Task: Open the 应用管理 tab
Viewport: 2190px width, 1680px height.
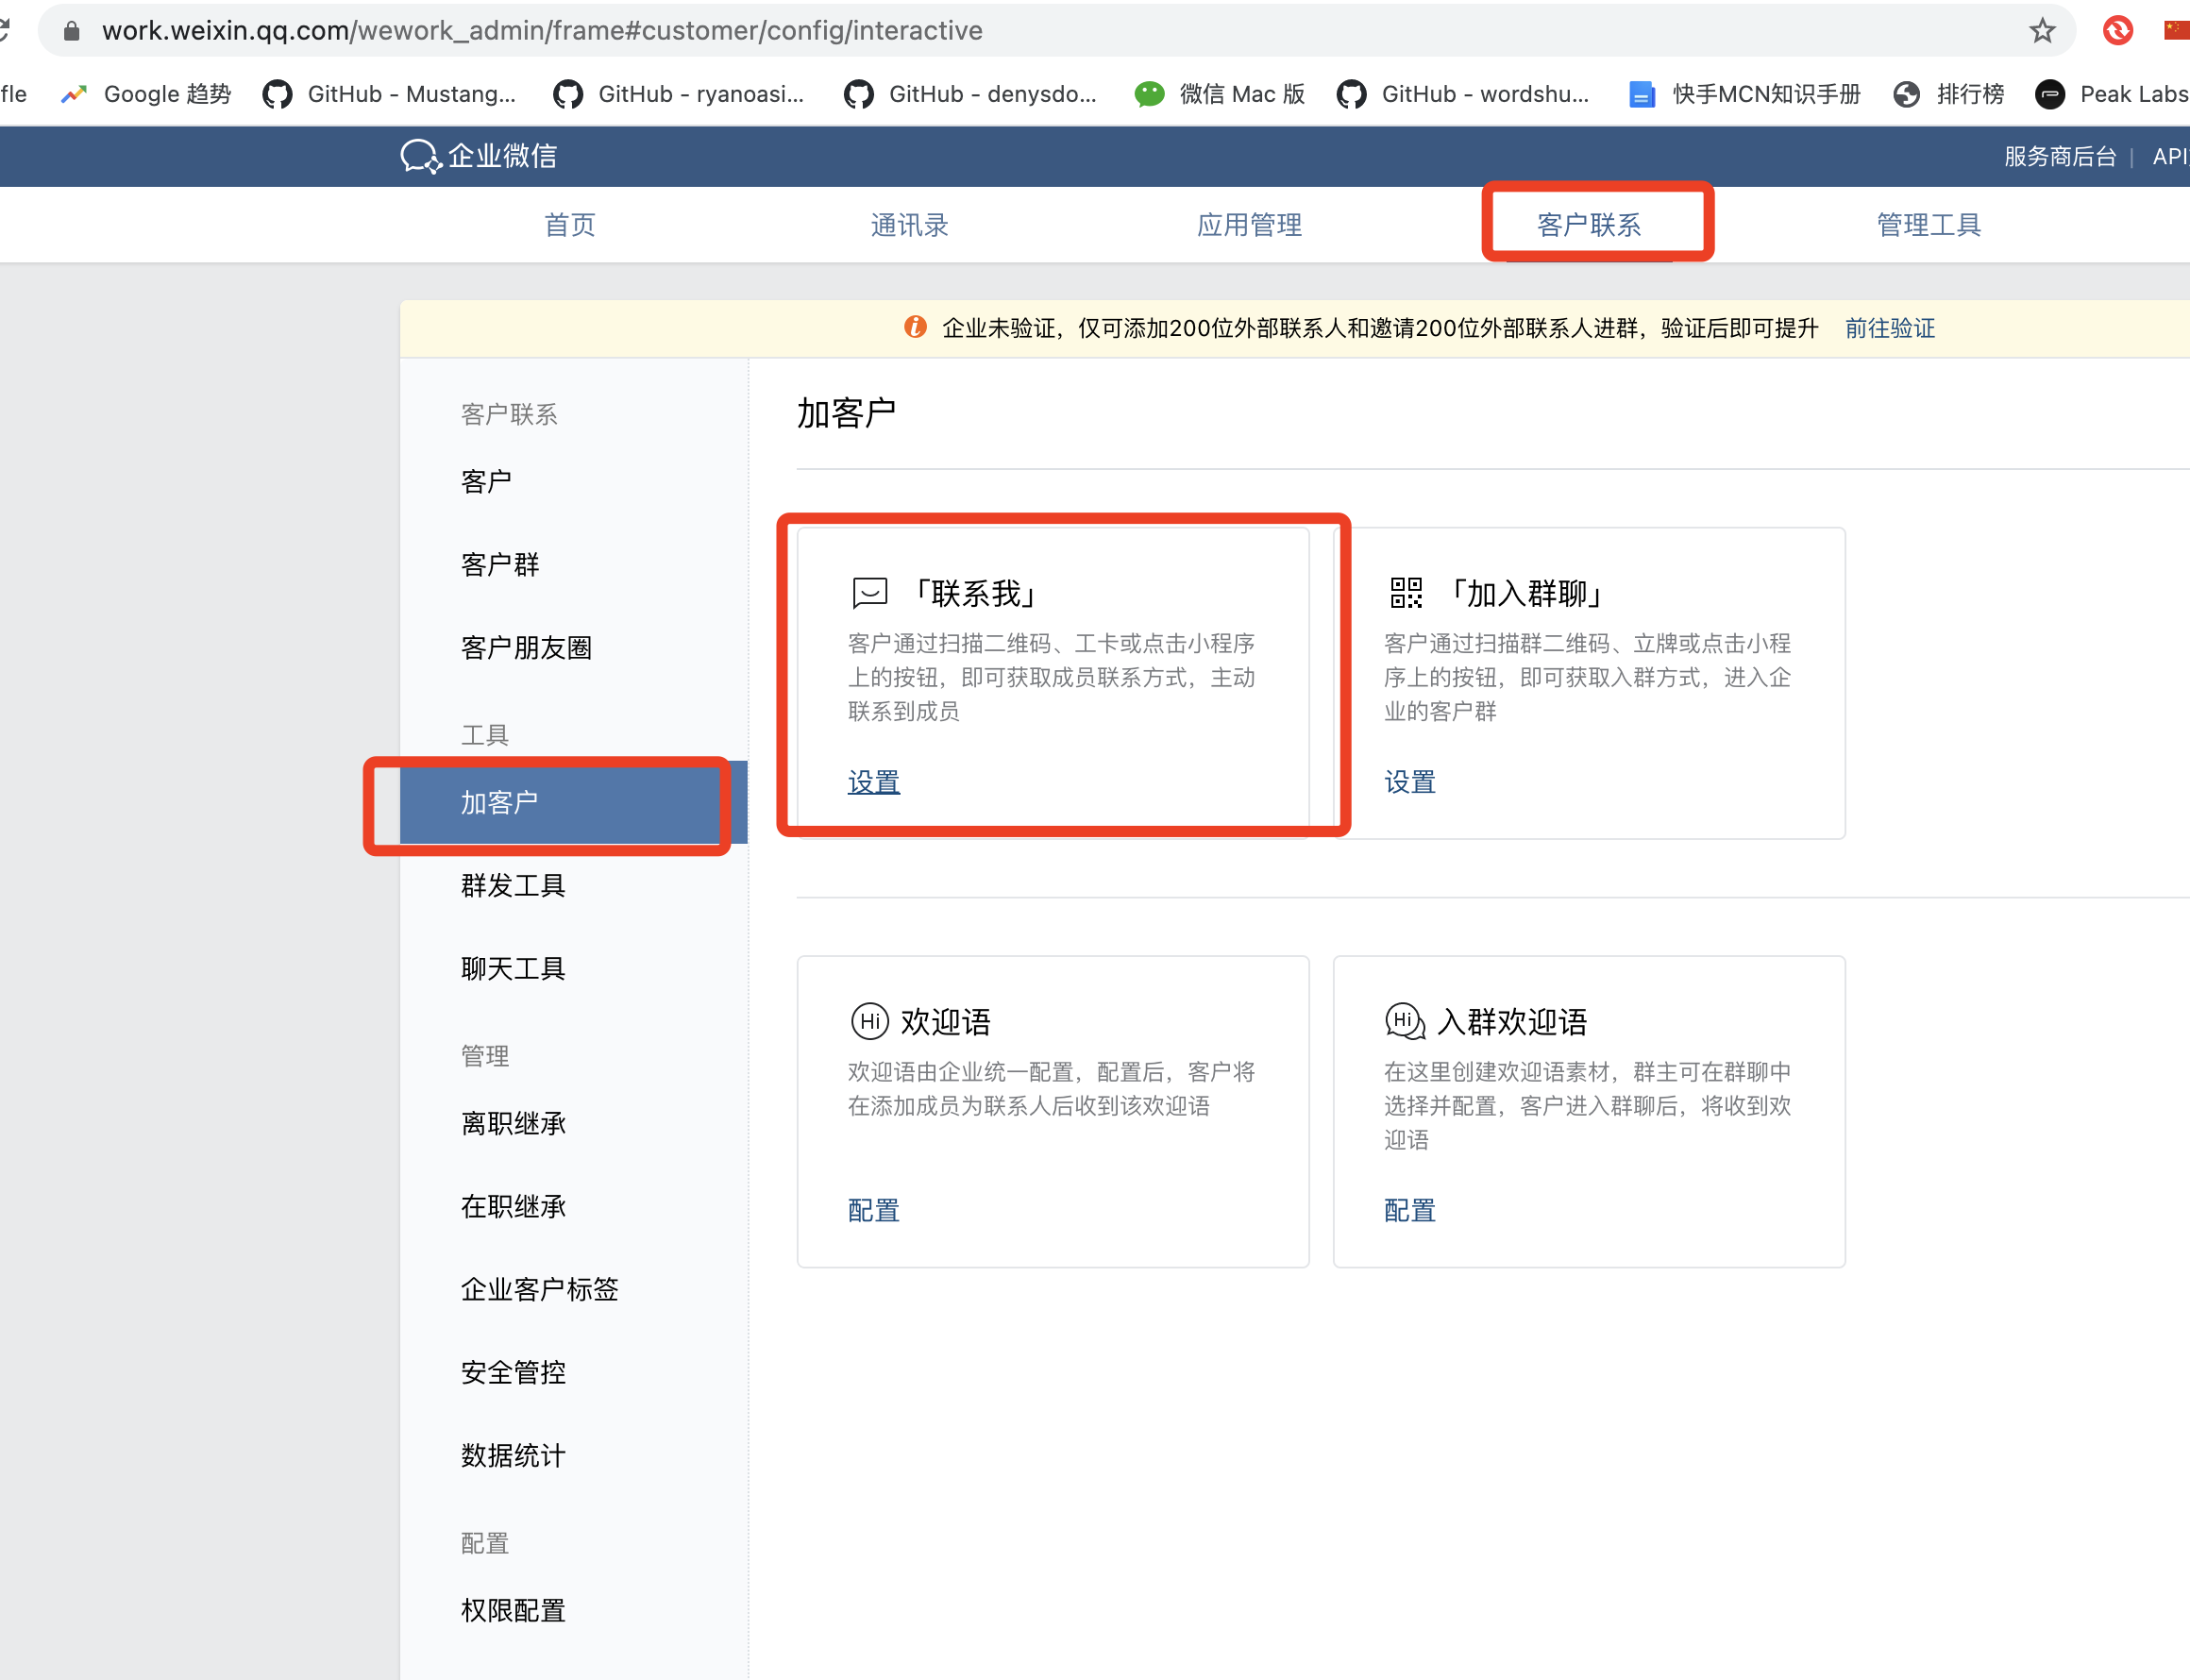Action: pyautogui.click(x=1249, y=225)
